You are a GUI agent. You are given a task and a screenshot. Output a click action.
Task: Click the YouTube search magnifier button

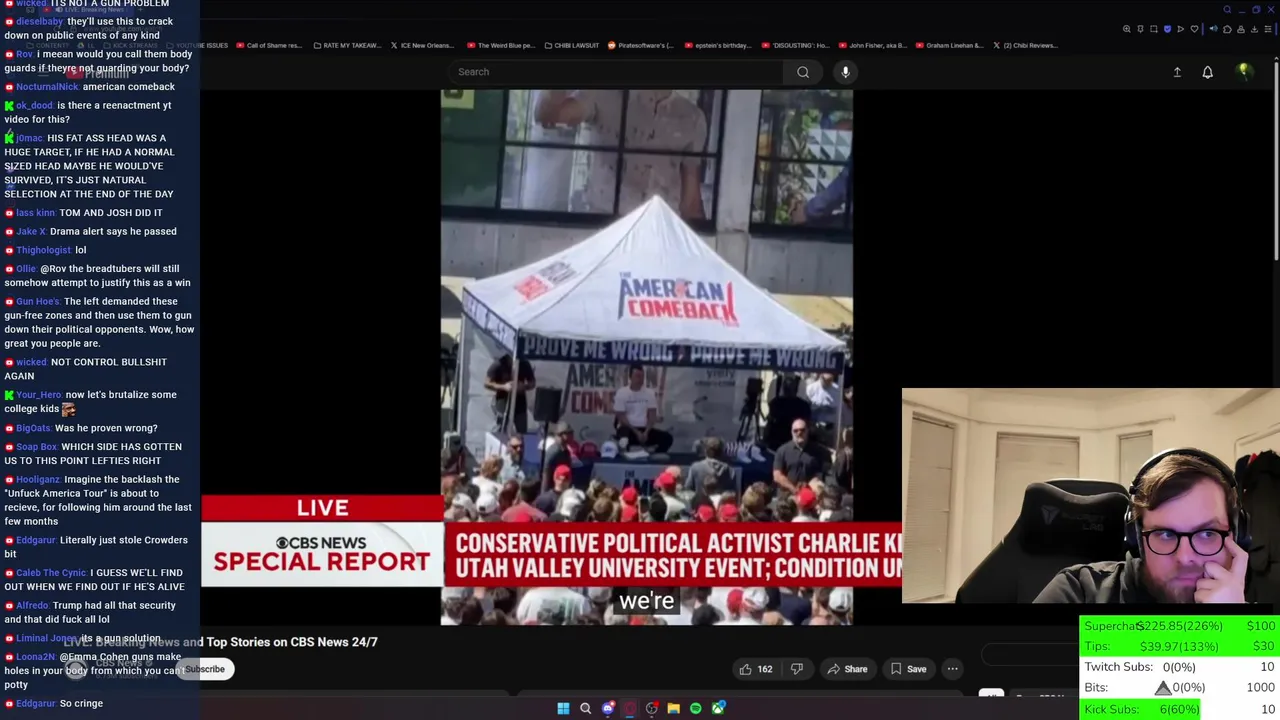803,72
